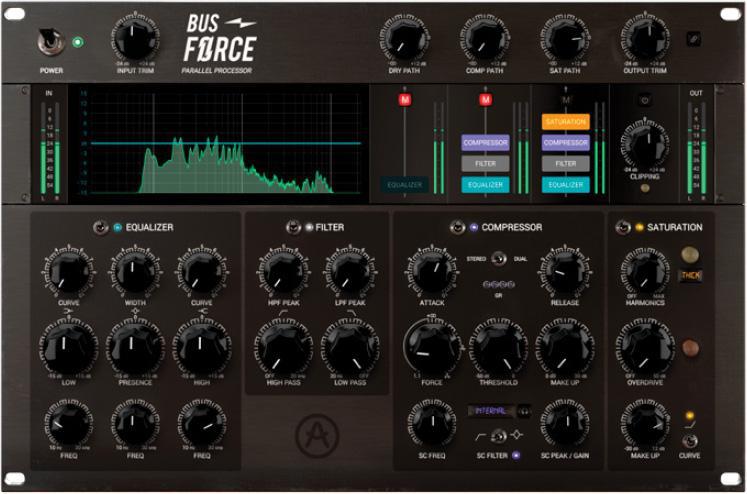Click the SC PEAK / GAIN knob
Image resolution: width=747 pixels, height=494 pixels.
[x=565, y=423]
